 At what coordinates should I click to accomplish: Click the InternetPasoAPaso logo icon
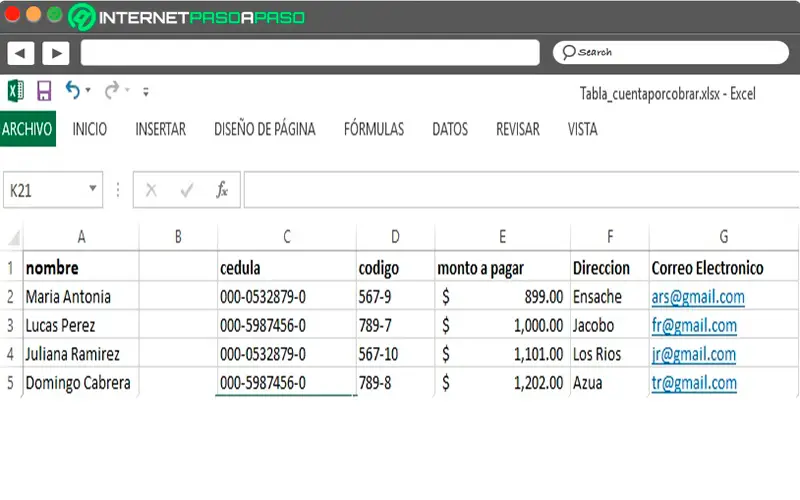pyautogui.click(x=82, y=17)
